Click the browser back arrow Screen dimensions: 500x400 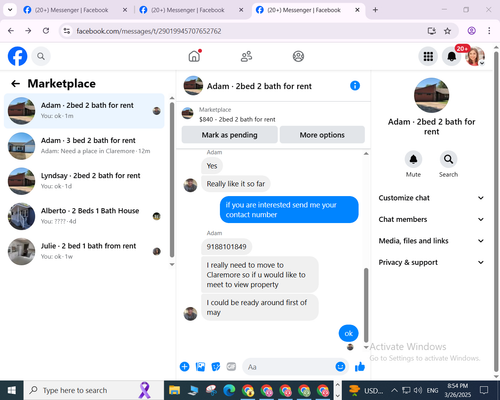(x=11, y=31)
